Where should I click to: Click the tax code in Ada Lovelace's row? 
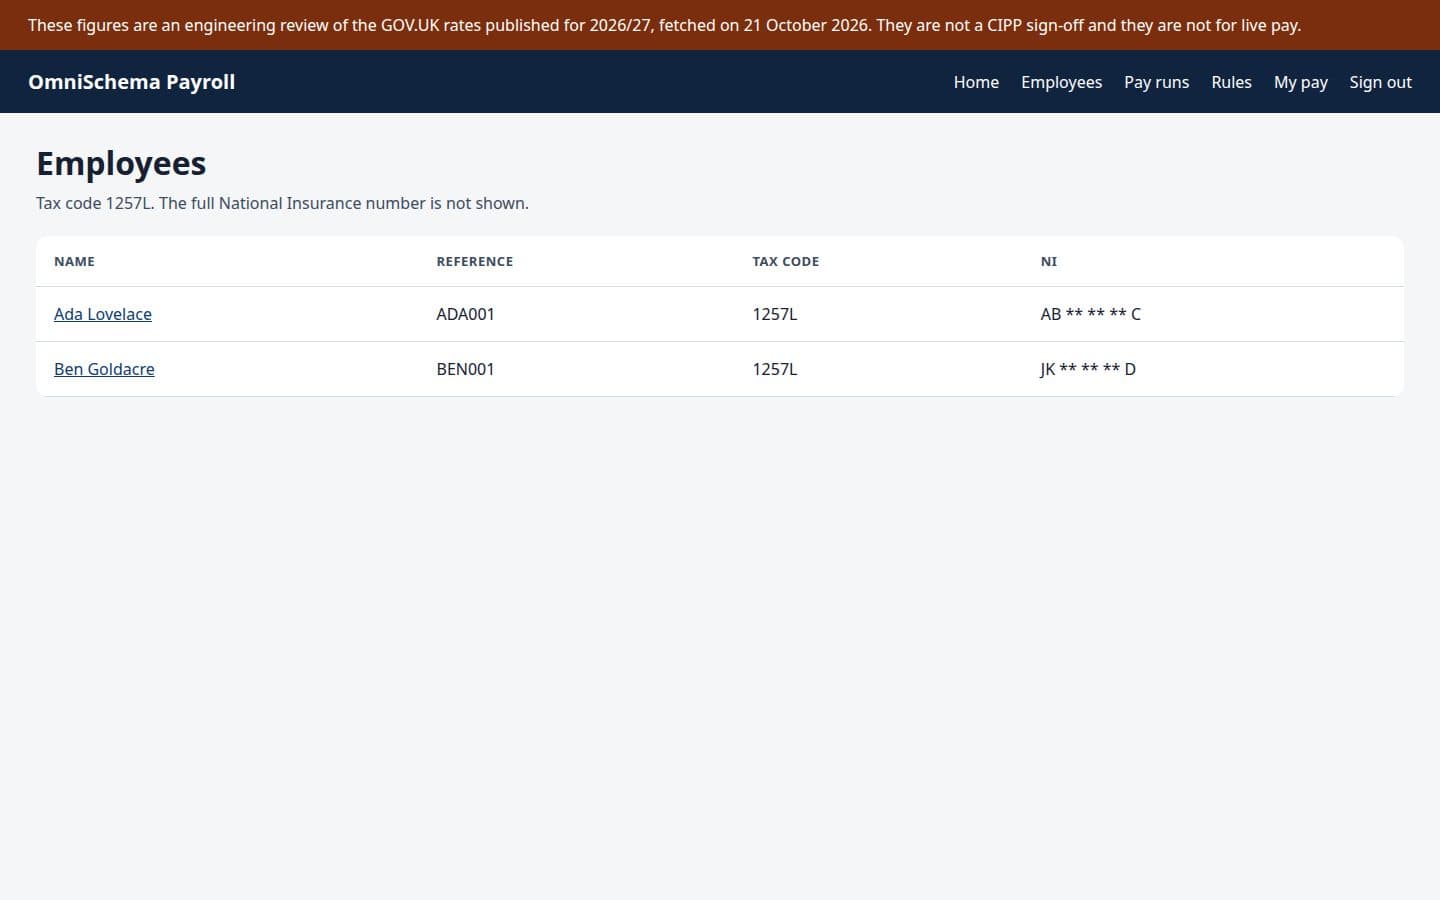pos(775,314)
